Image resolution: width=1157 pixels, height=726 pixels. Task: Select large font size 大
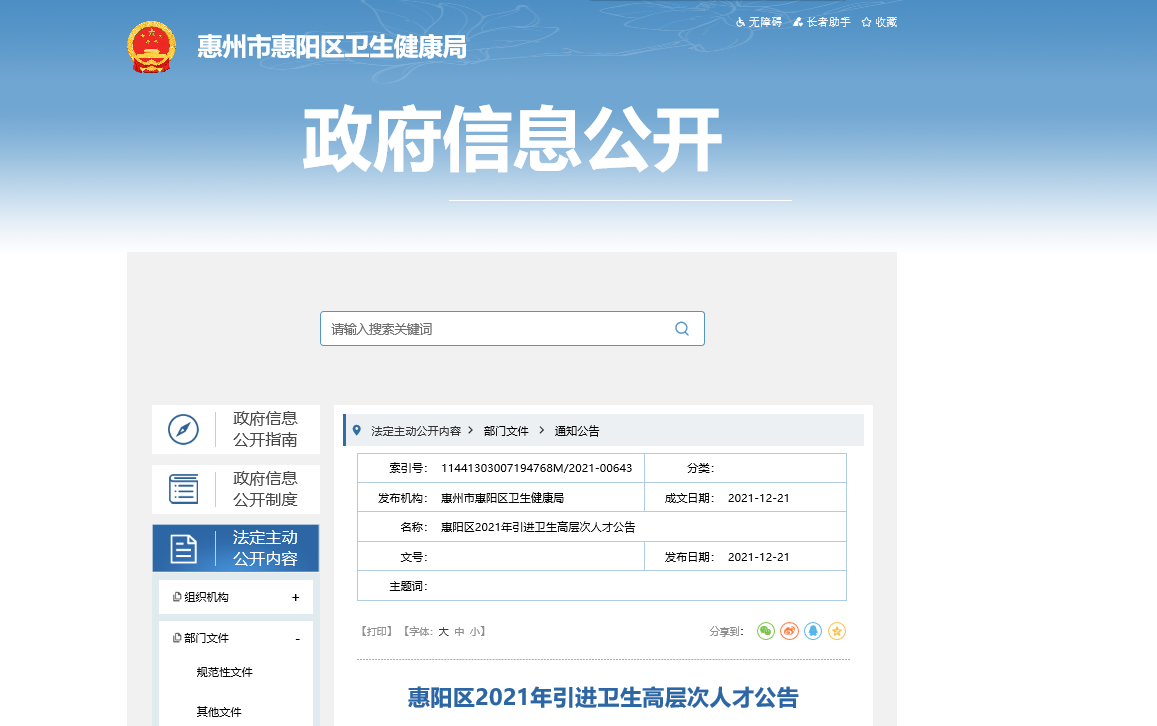(443, 632)
